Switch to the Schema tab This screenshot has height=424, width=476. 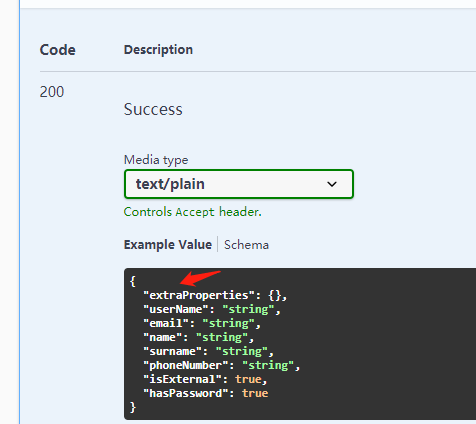click(246, 245)
